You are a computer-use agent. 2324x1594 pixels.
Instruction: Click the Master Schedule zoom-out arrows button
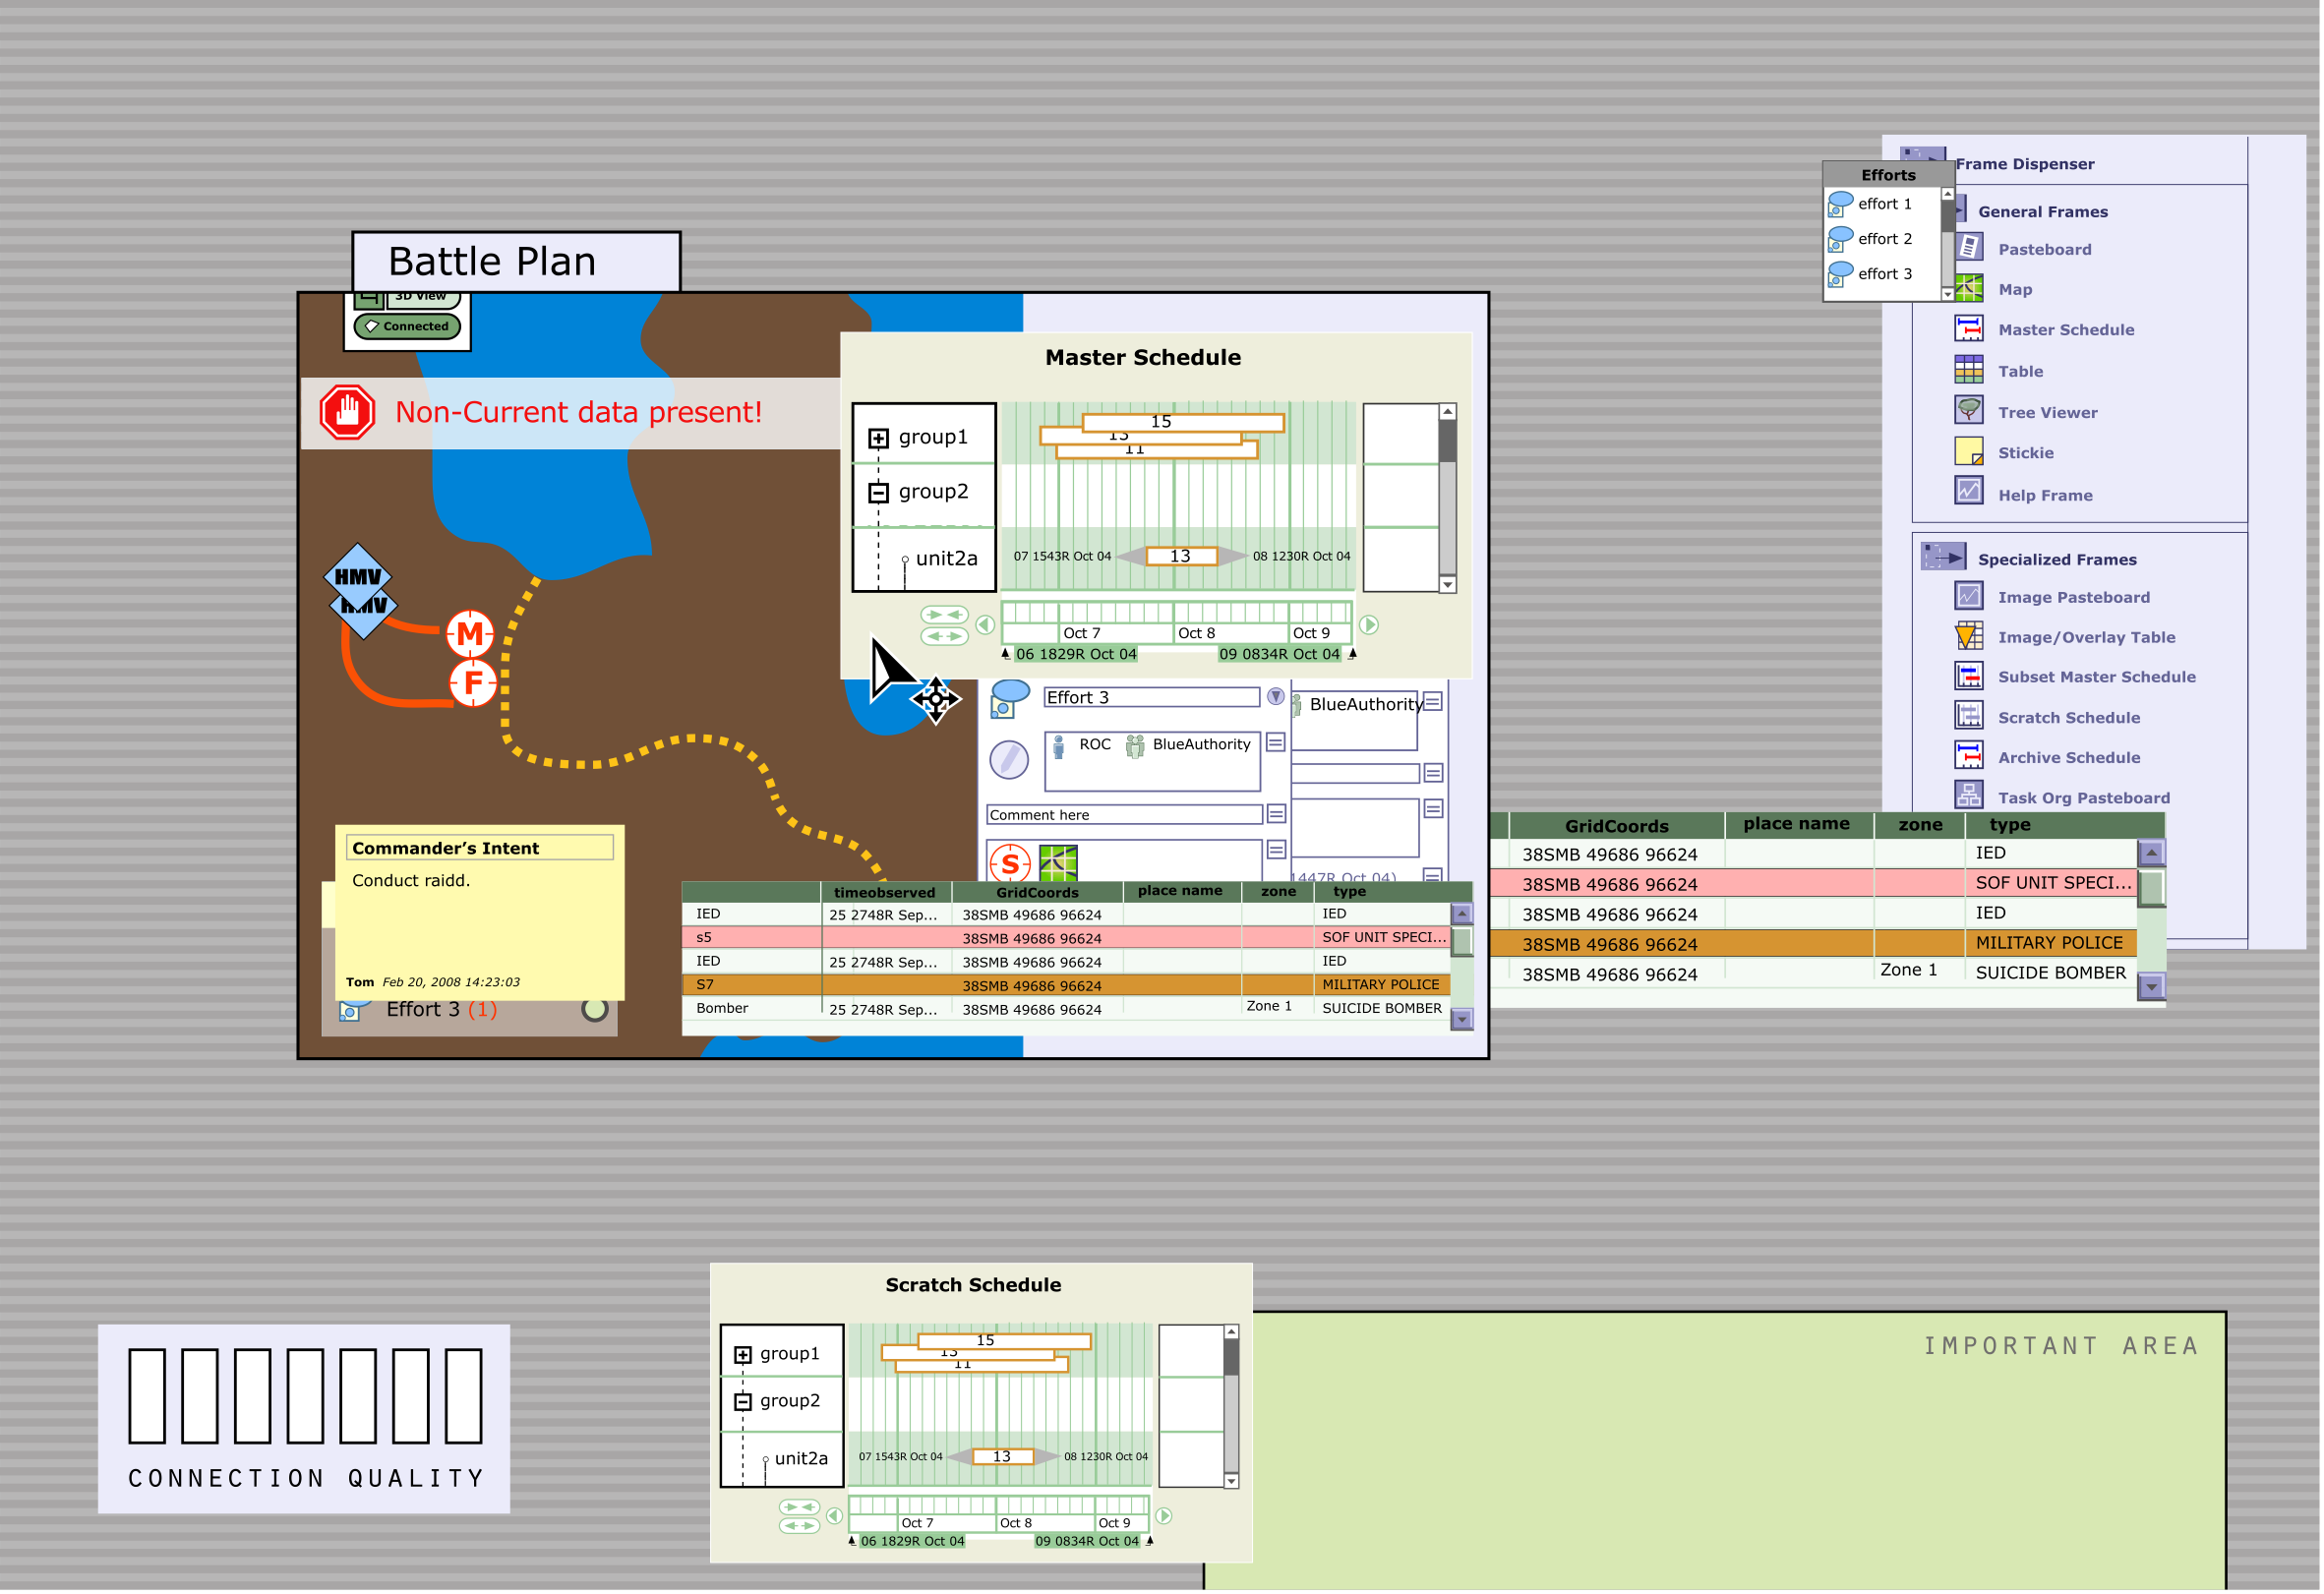pos(946,637)
